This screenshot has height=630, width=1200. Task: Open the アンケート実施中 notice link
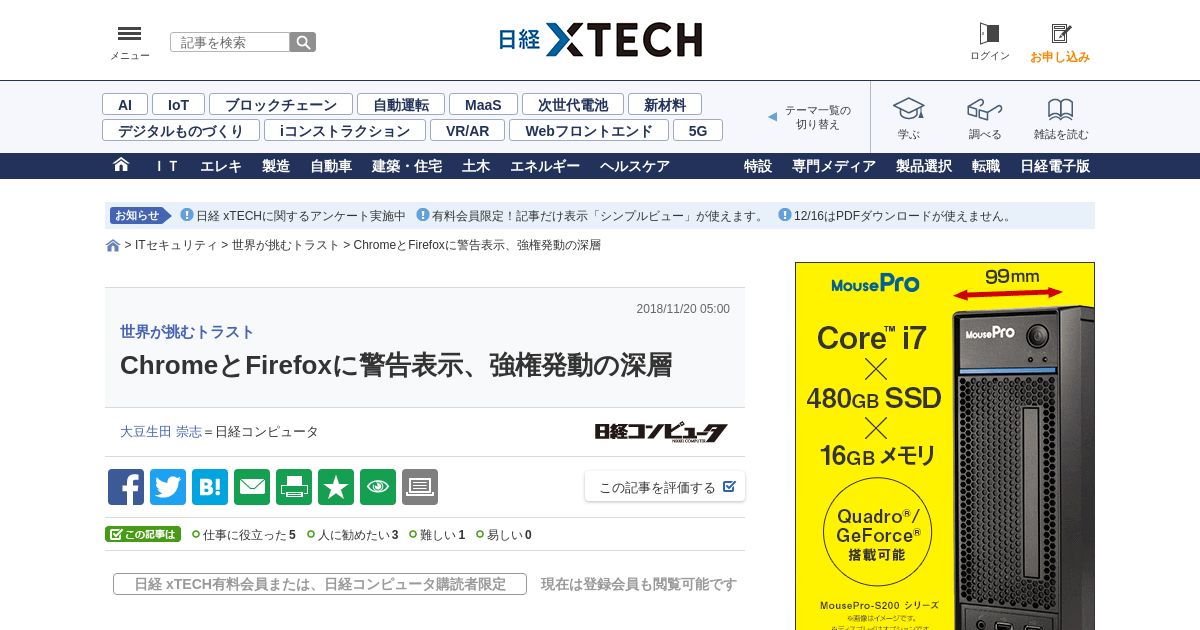coord(301,216)
